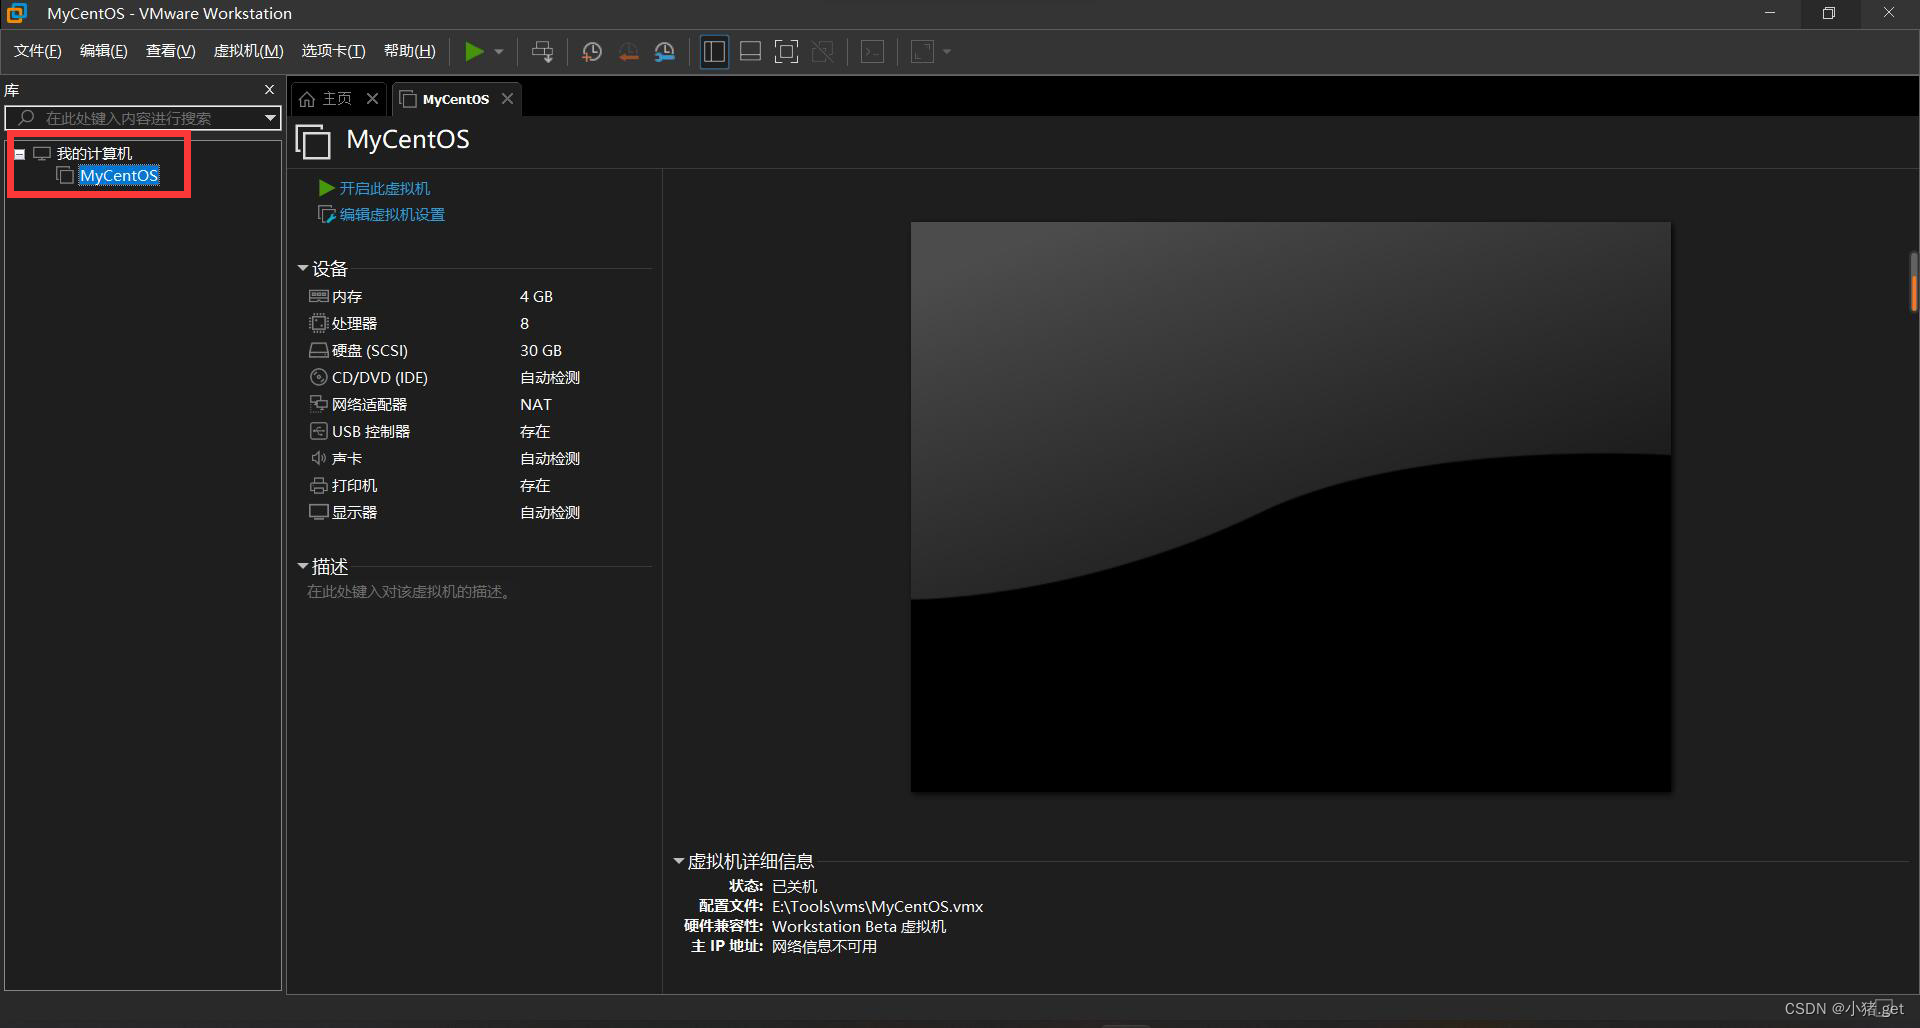Click the 30 GB disk size value

pyautogui.click(x=541, y=351)
